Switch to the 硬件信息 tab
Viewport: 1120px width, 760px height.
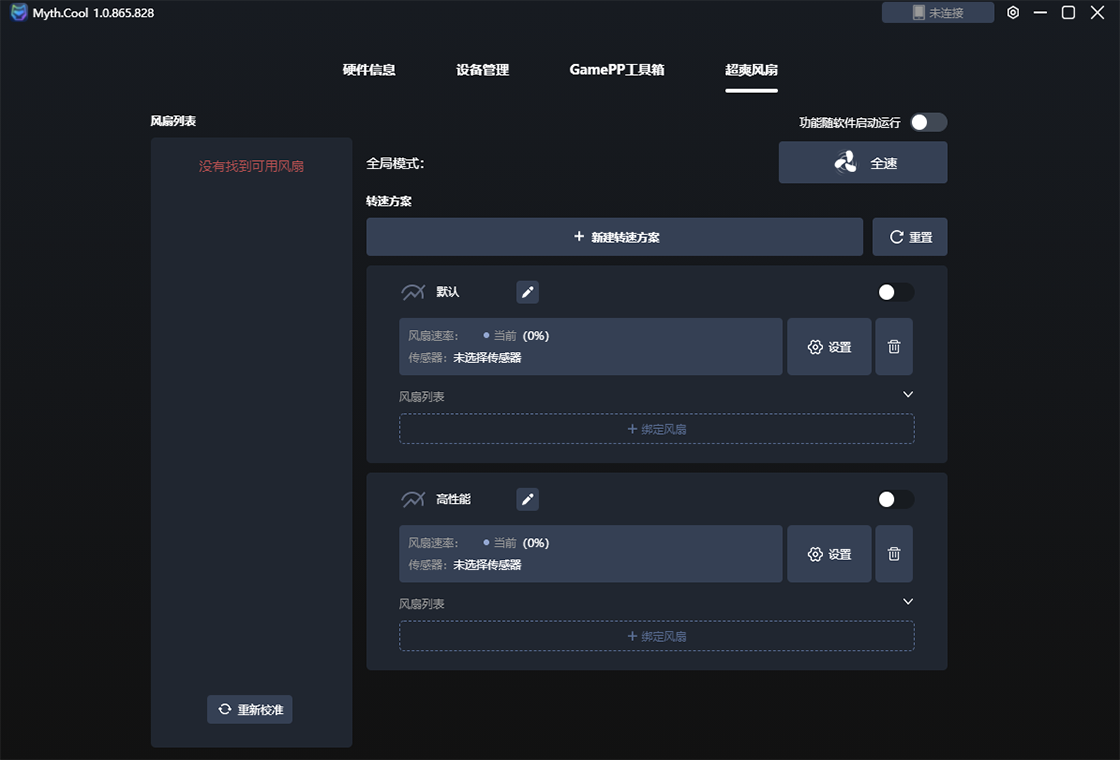pos(369,70)
